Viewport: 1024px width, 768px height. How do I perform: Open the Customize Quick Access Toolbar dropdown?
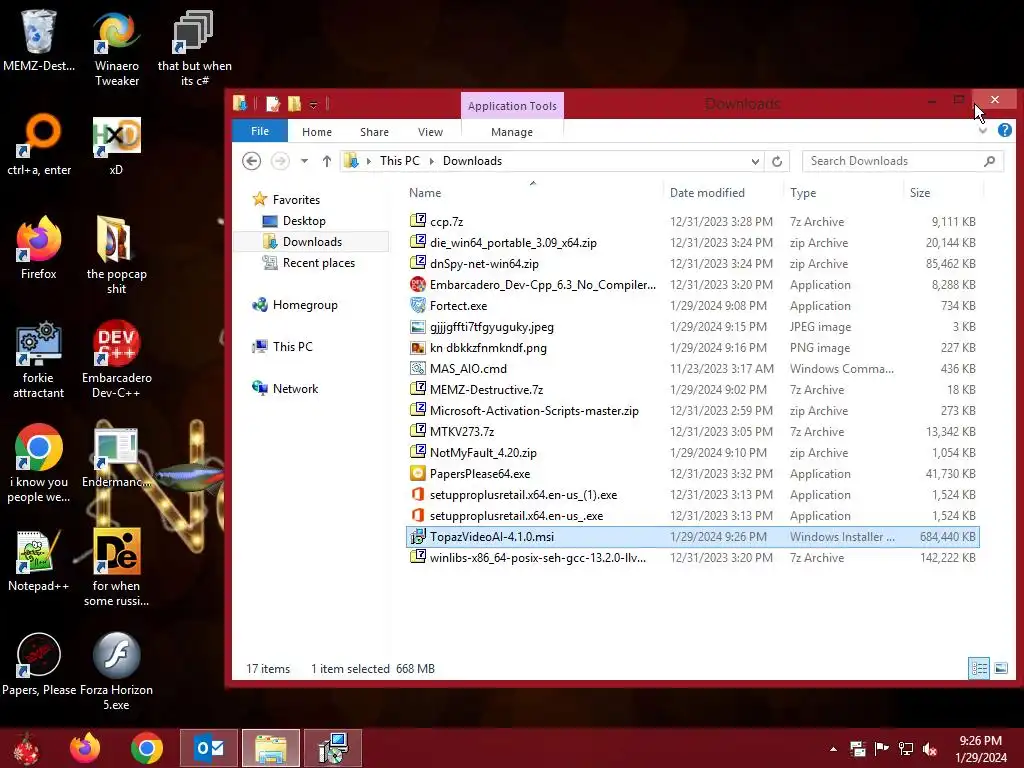tap(313, 104)
